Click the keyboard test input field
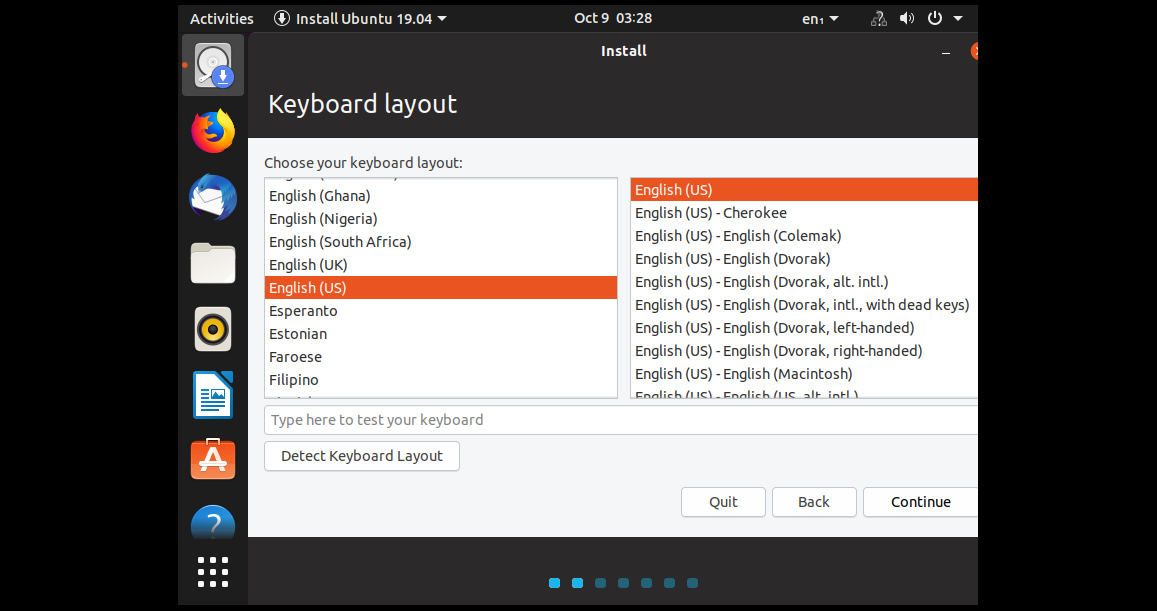 pos(620,419)
